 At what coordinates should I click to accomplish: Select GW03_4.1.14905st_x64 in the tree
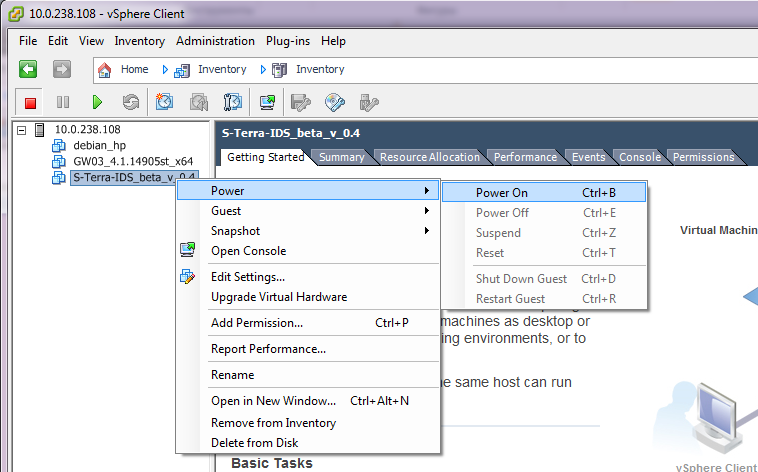coord(133,161)
